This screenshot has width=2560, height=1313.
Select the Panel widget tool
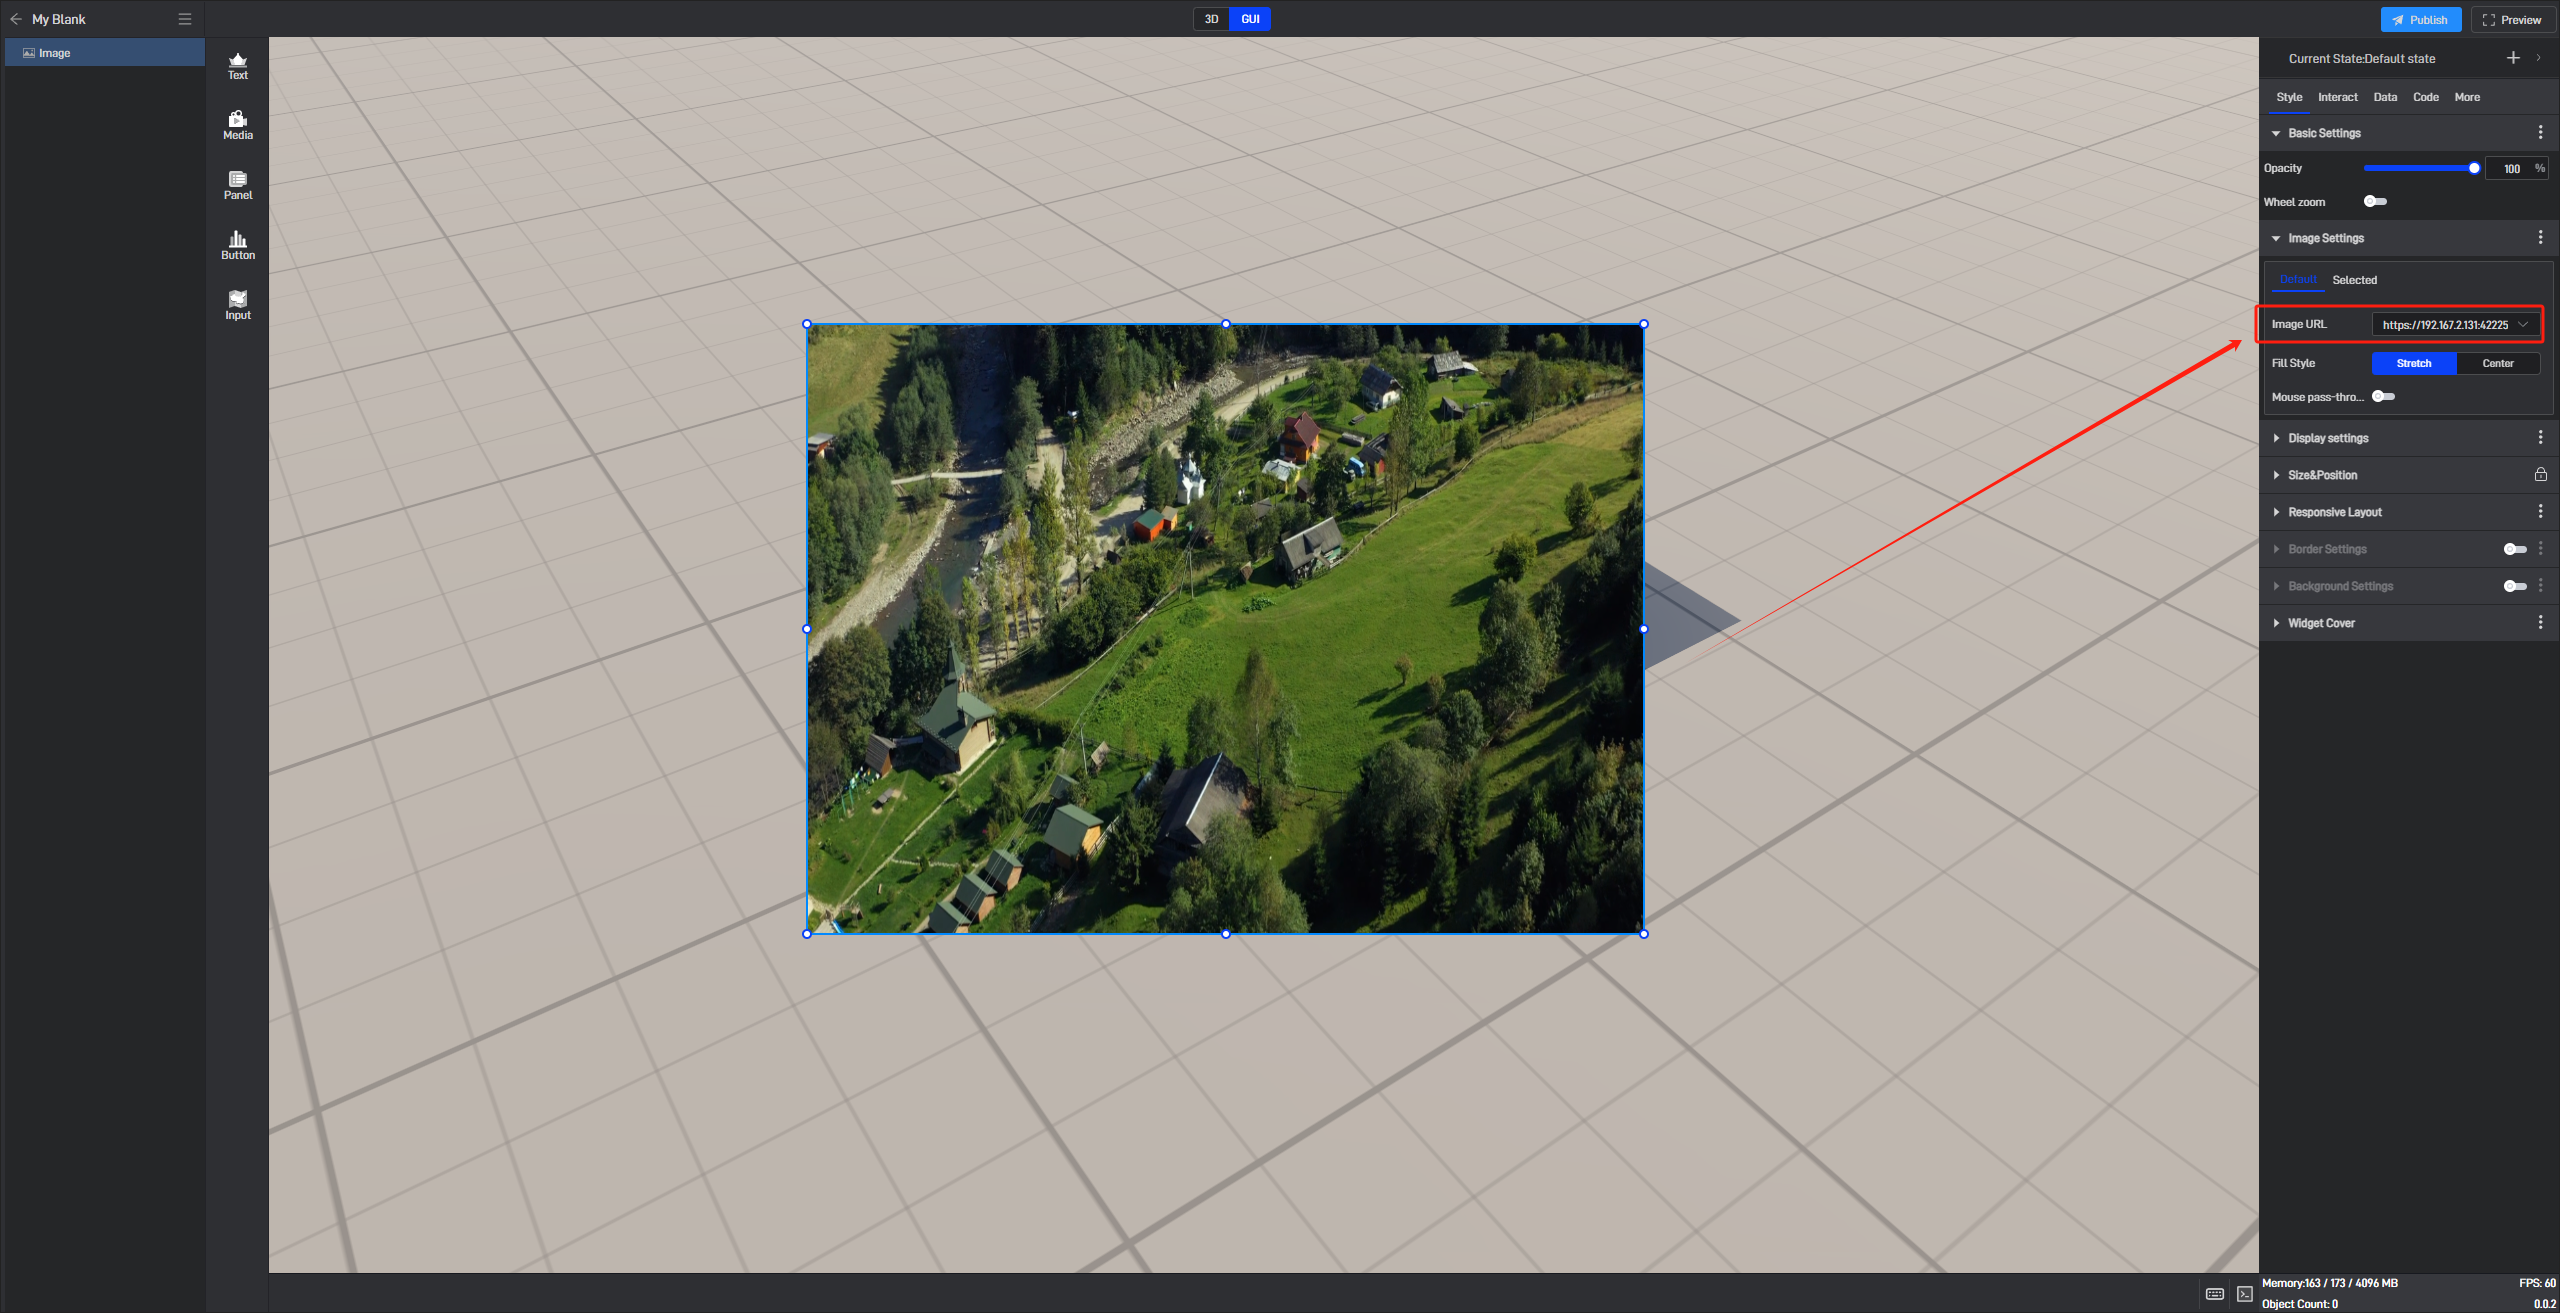pyautogui.click(x=238, y=186)
